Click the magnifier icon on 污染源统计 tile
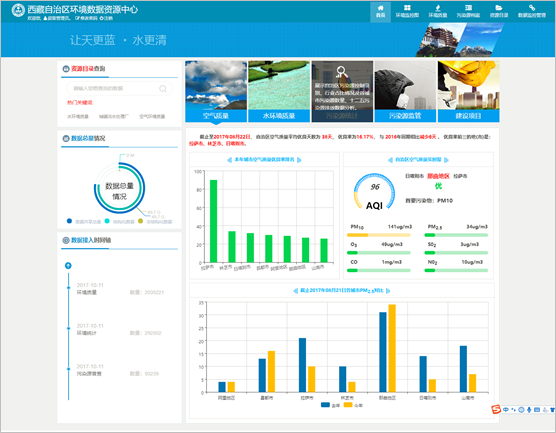Image resolution: width=556 pixels, height=433 pixels. click(x=341, y=72)
